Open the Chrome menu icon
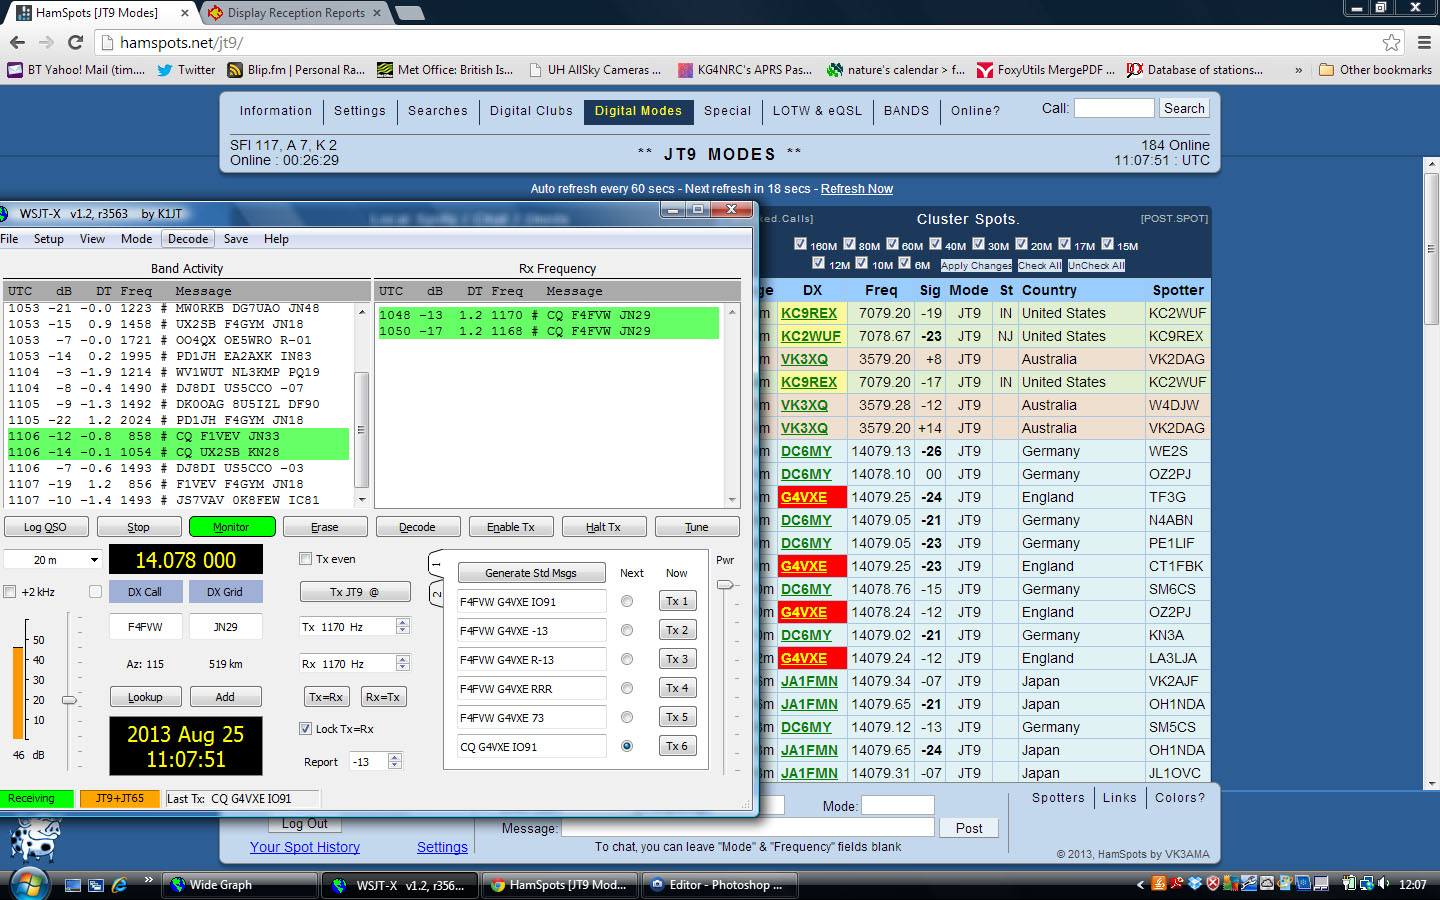Screen dimensions: 1440x900 1424,42
